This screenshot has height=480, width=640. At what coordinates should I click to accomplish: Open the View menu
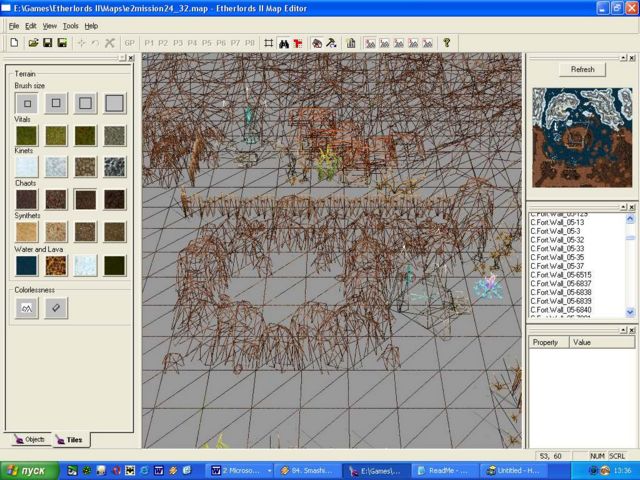(x=50, y=26)
